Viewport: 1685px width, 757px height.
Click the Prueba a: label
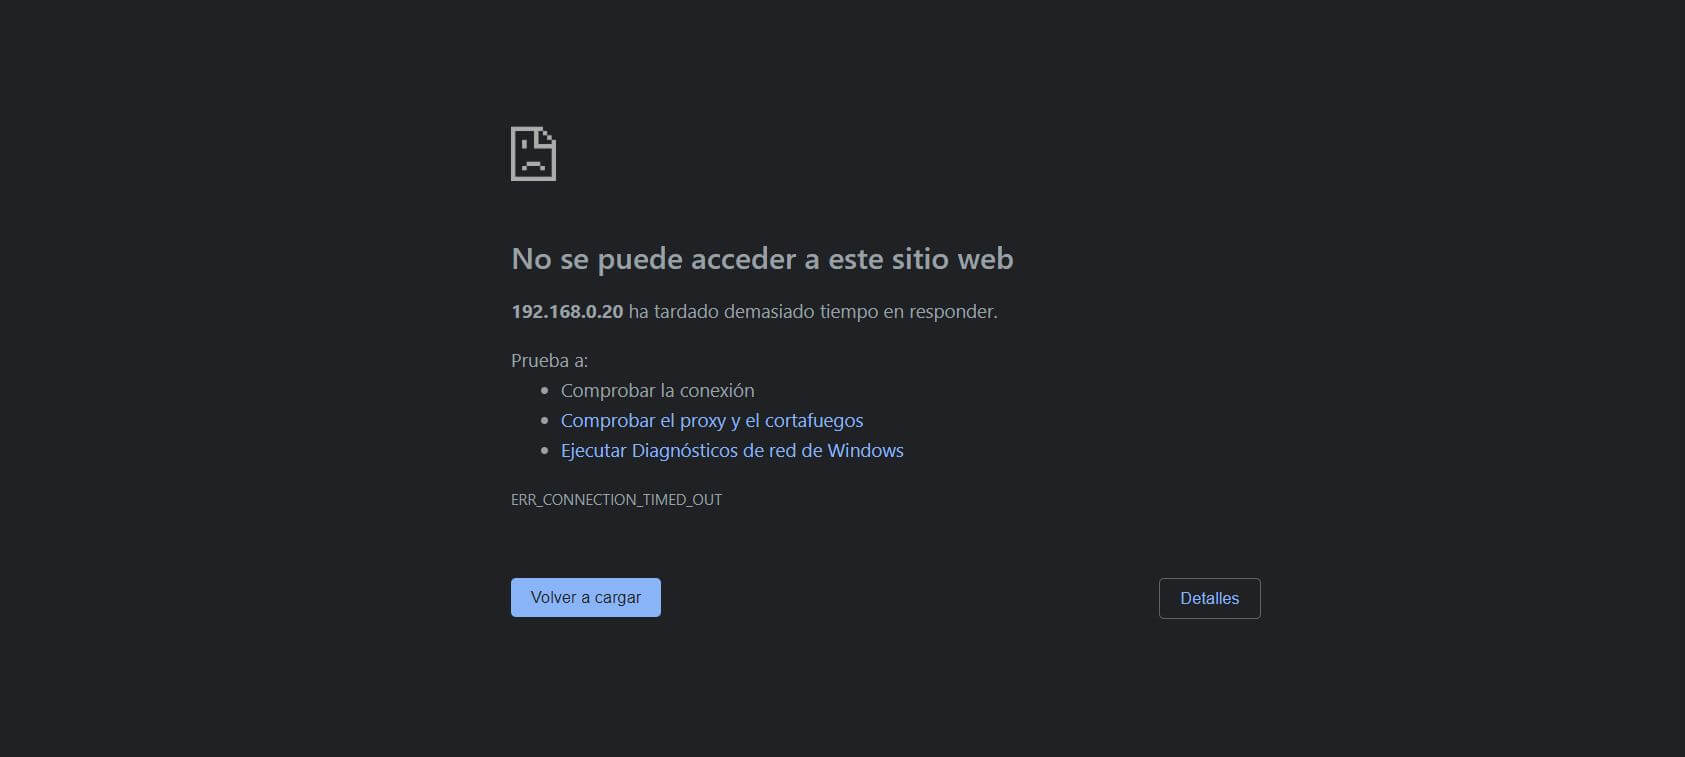[x=549, y=361]
